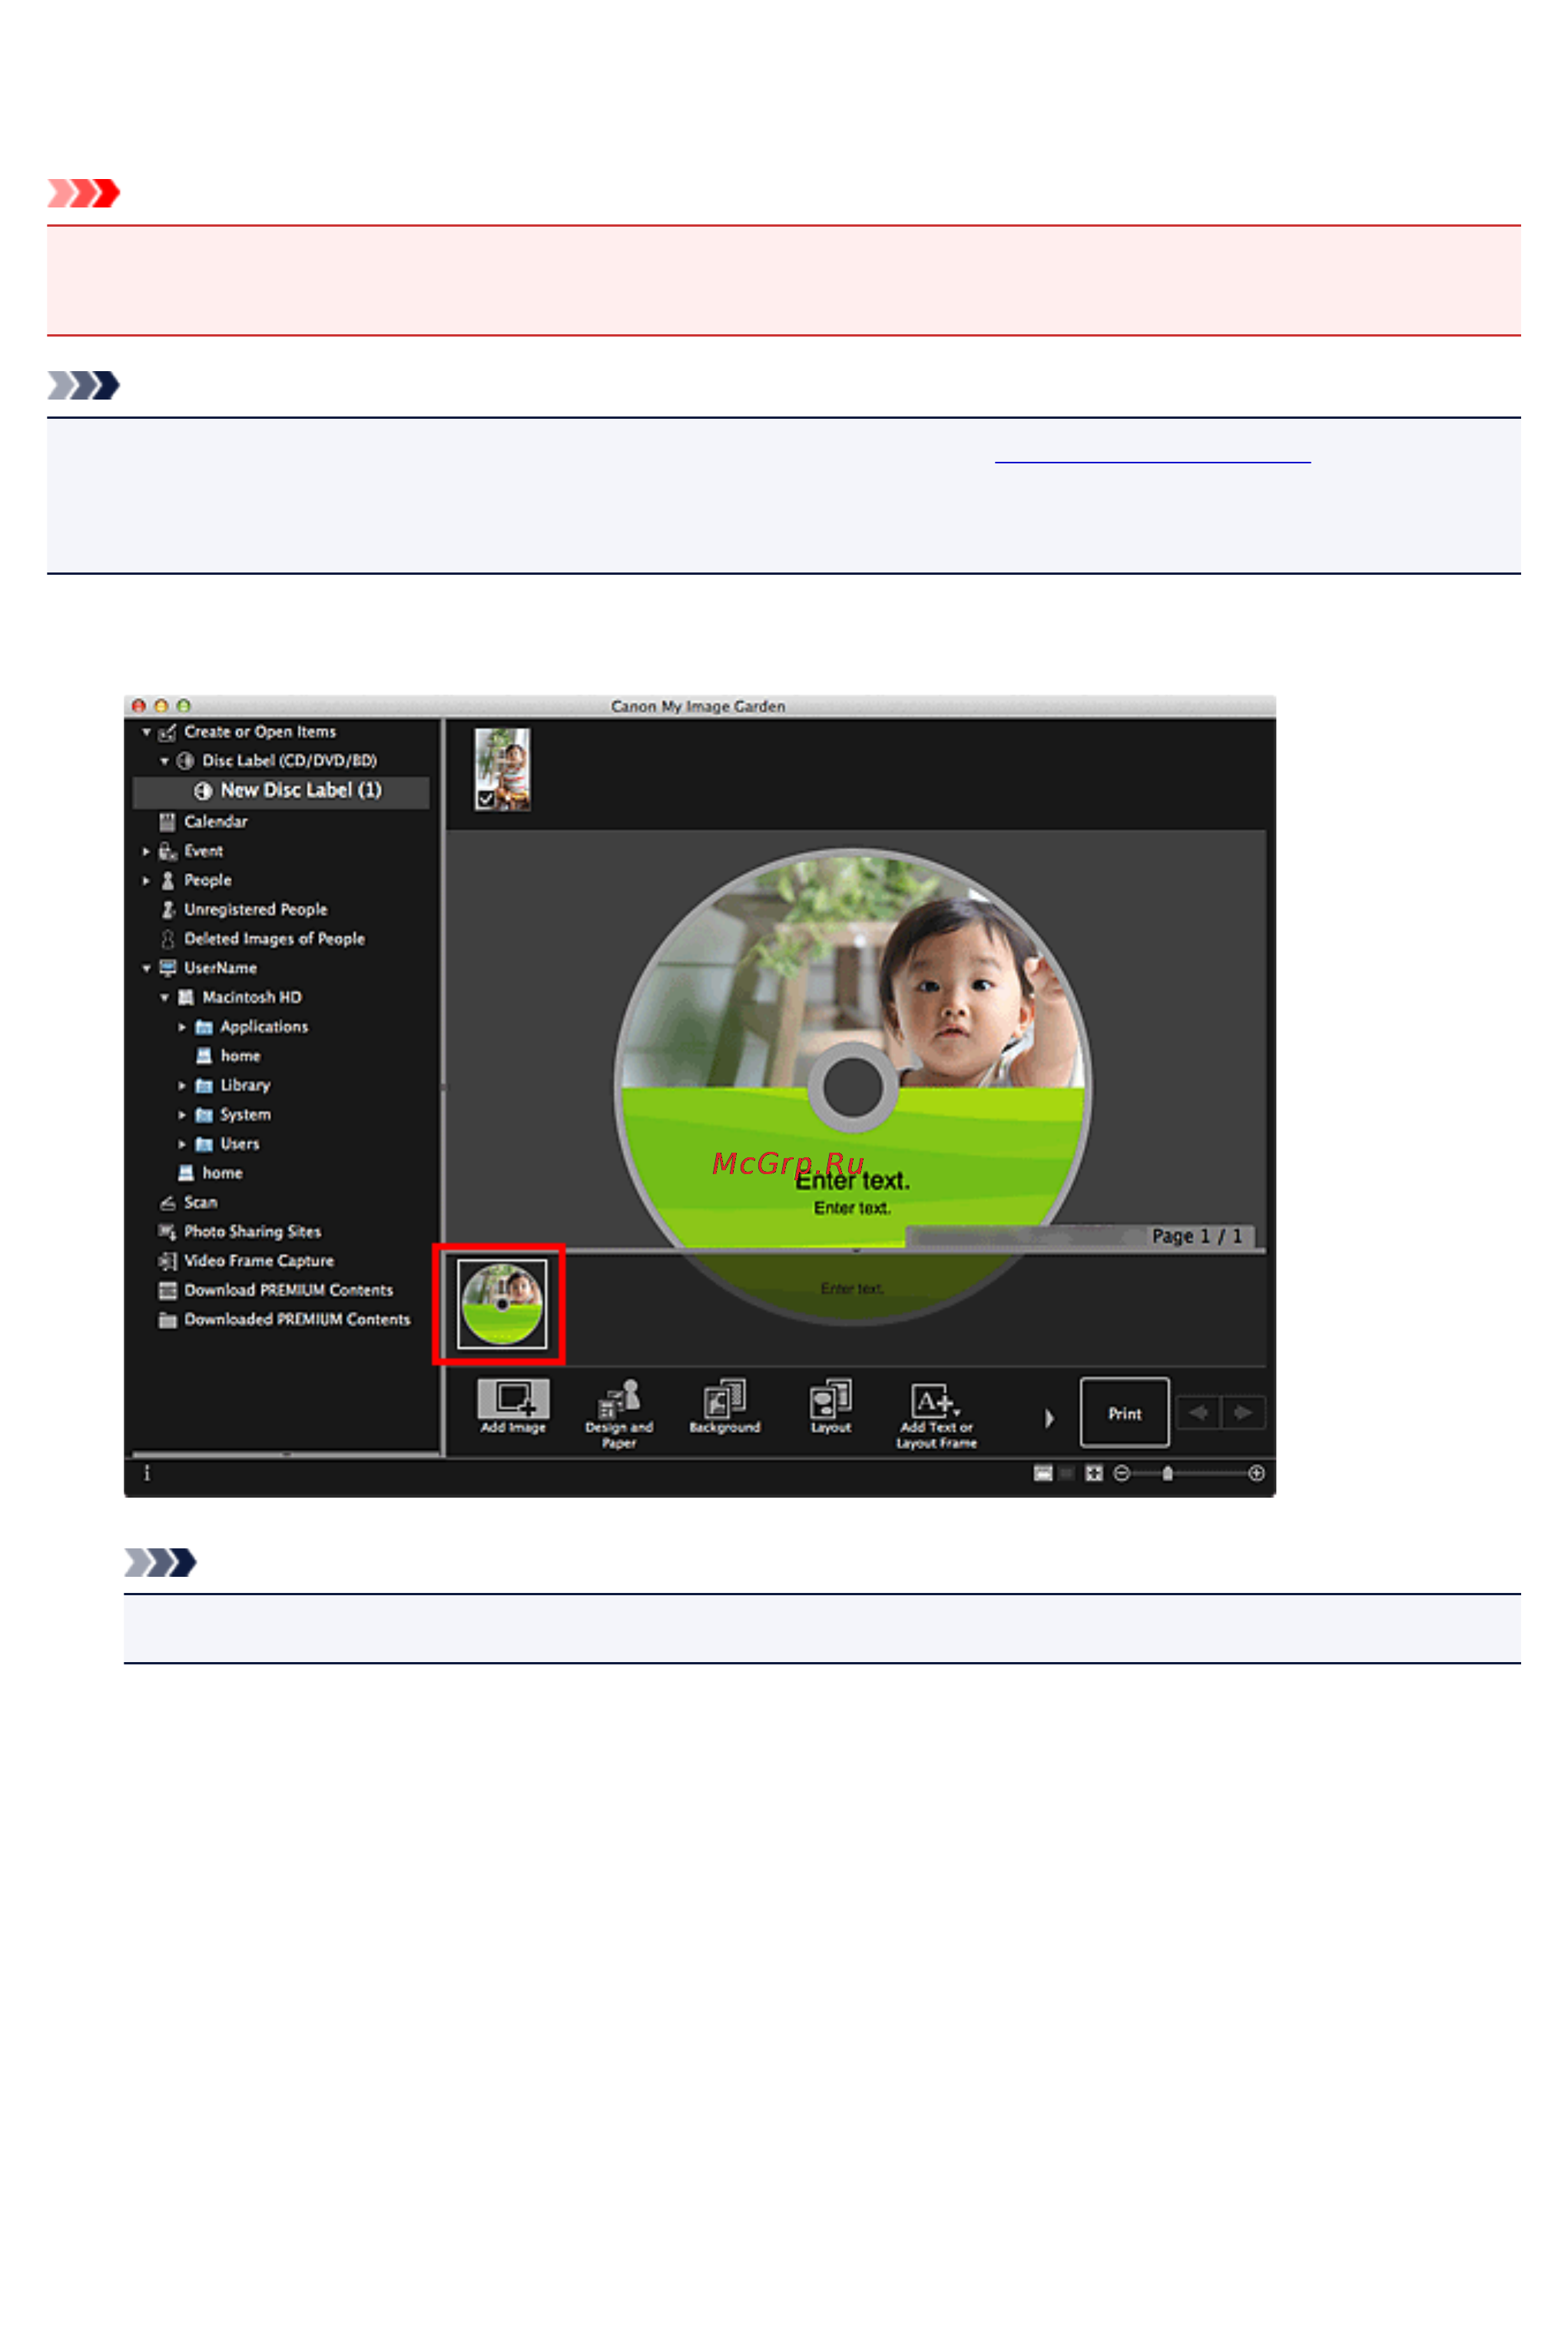Click the Add Image tool
1568x2326 pixels.
[513, 1406]
